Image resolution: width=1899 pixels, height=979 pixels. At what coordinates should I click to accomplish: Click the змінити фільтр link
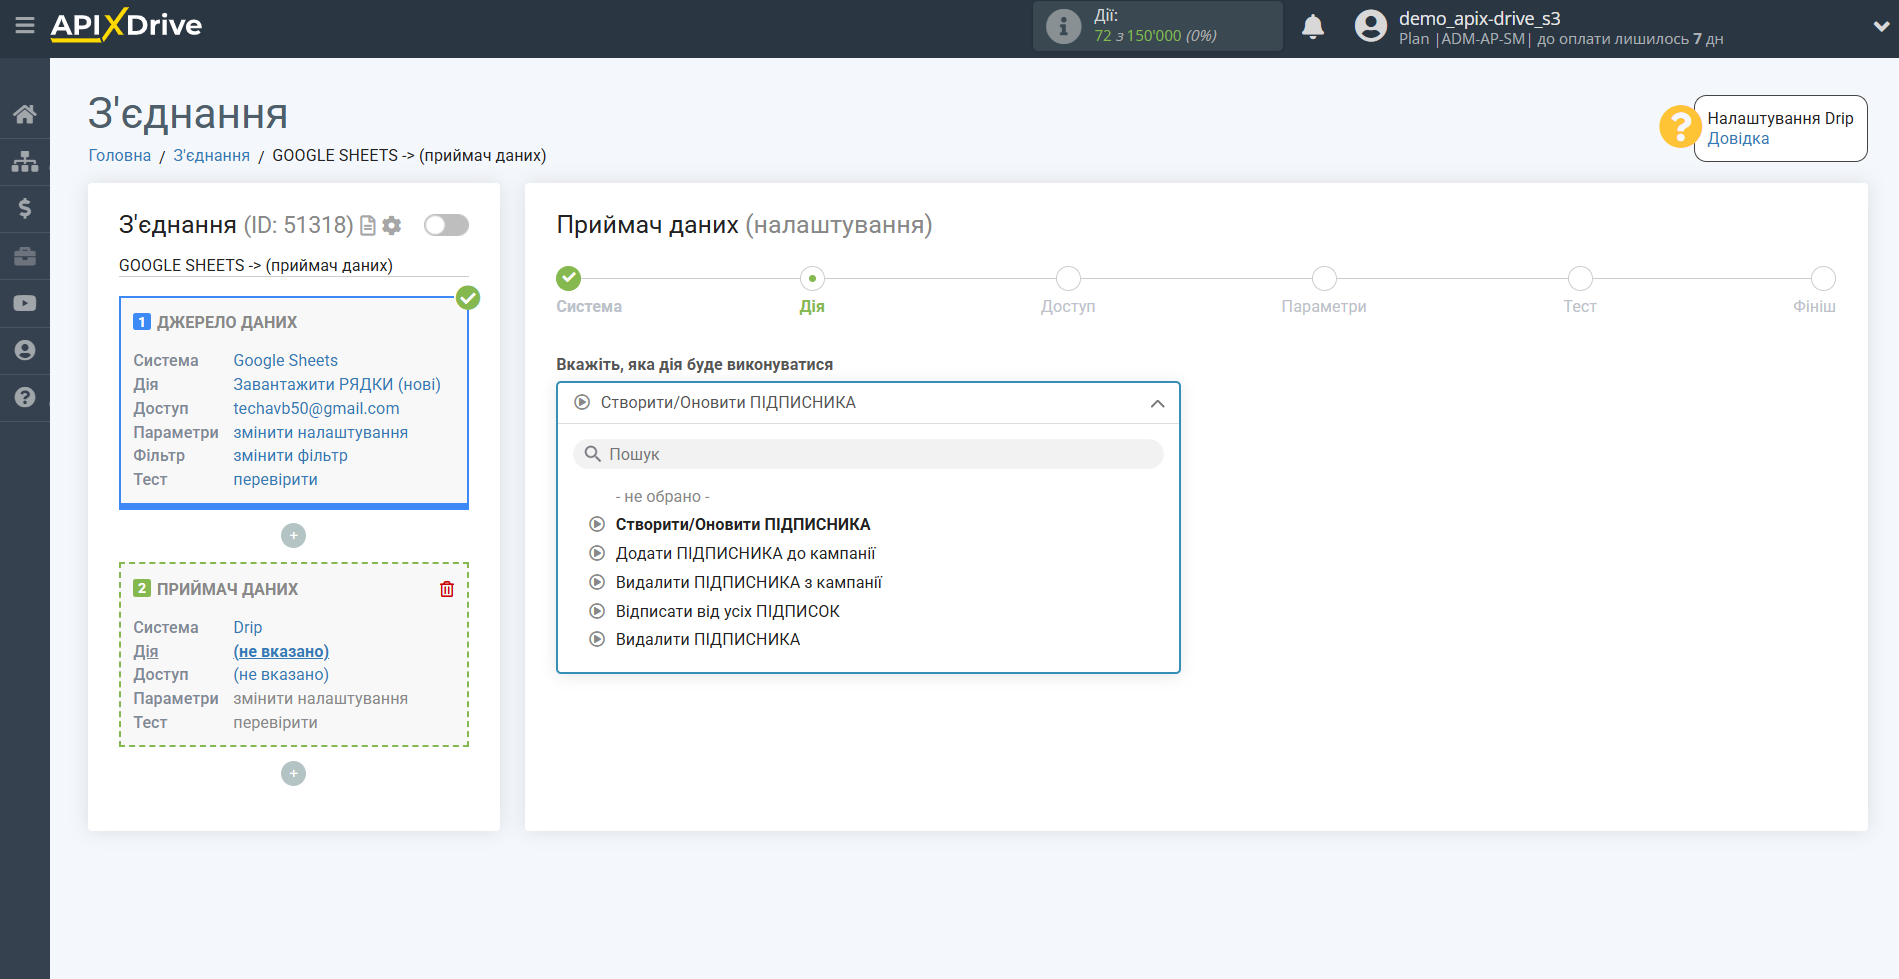(290, 456)
